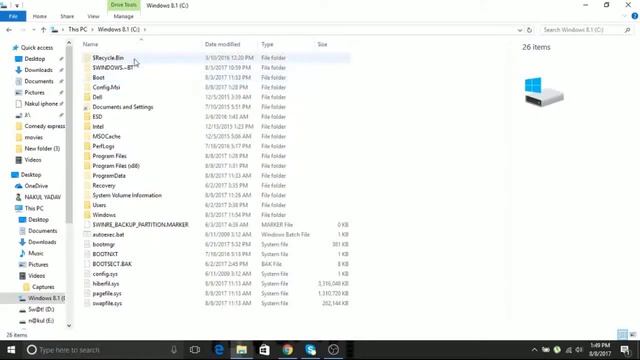Select ESD folder icon
The image size is (640, 360).
tap(87, 117)
